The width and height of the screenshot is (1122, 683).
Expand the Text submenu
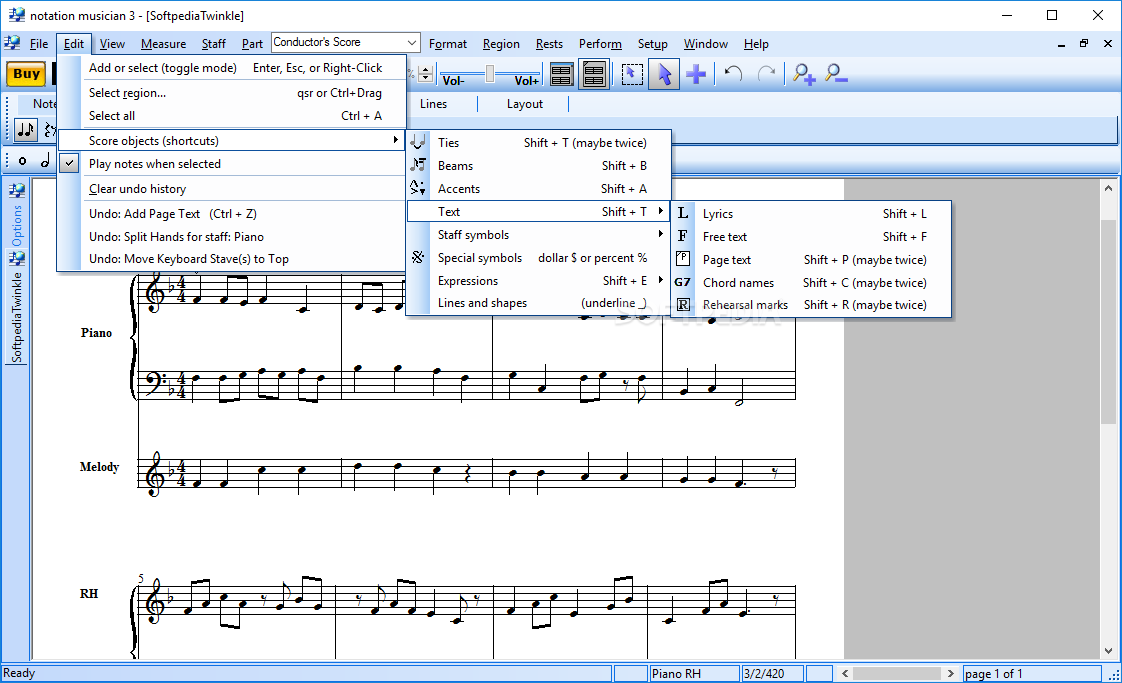coord(538,211)
